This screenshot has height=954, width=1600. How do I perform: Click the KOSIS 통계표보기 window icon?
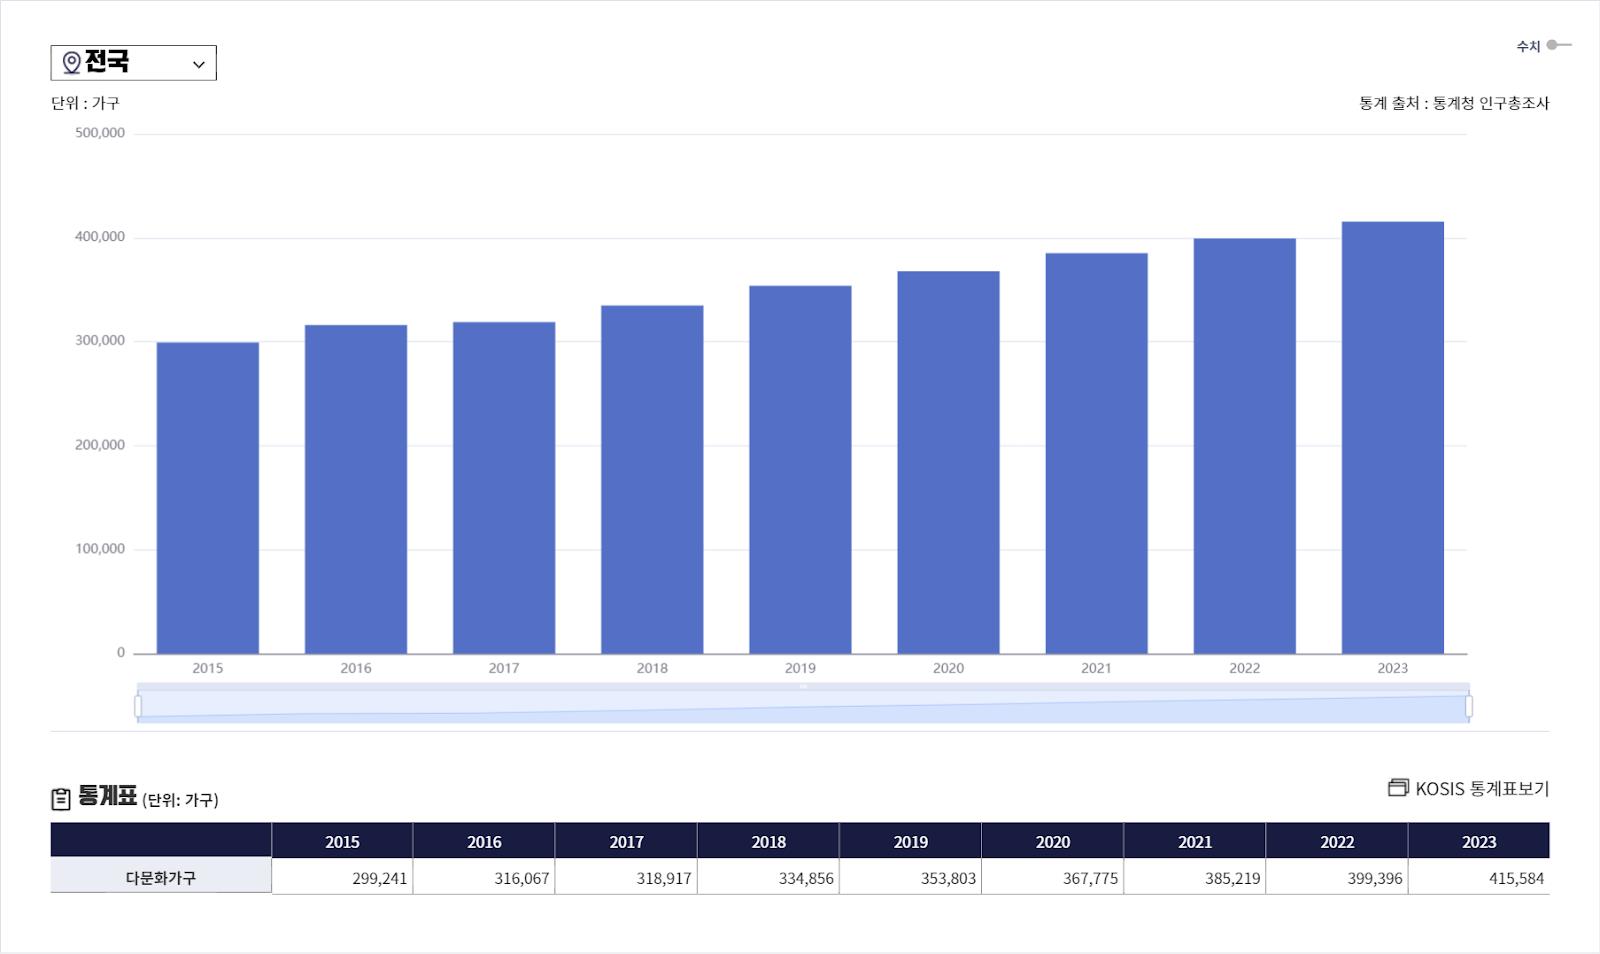tap(1398, 788)
